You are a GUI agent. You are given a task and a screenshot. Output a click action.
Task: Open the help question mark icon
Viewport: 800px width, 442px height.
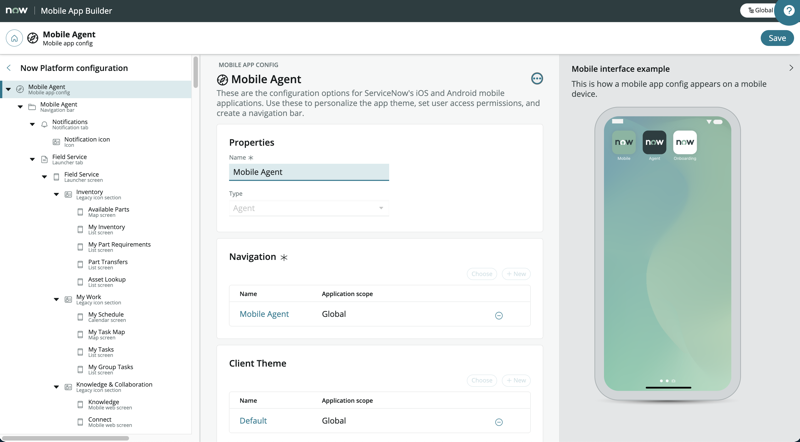coord(788,10)
